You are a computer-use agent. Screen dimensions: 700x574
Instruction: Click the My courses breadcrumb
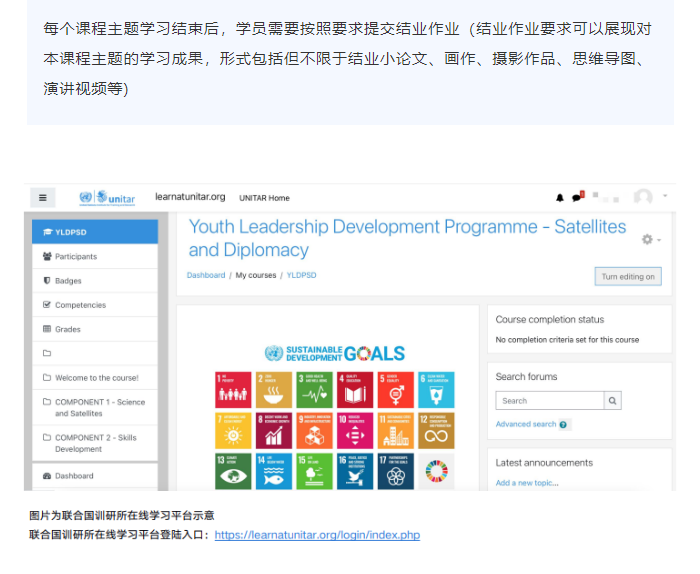tap(256, 275)
